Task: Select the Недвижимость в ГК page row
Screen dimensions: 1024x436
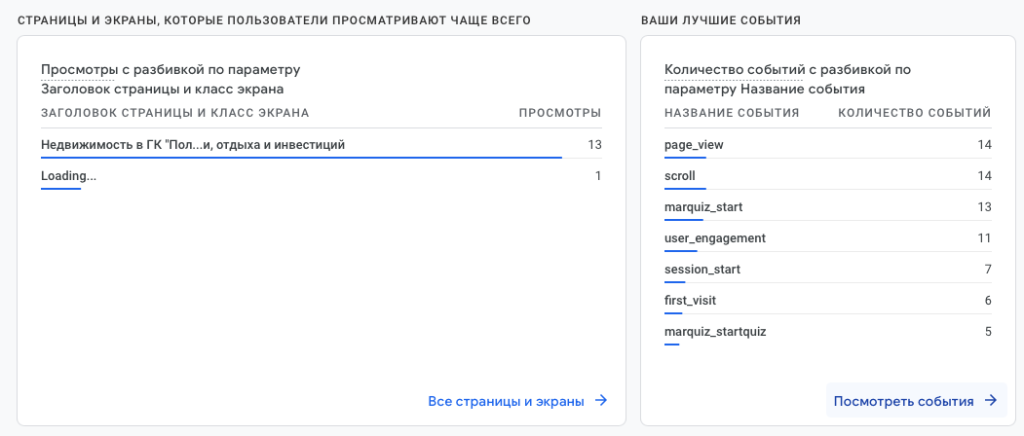Action: click(193, 145)
